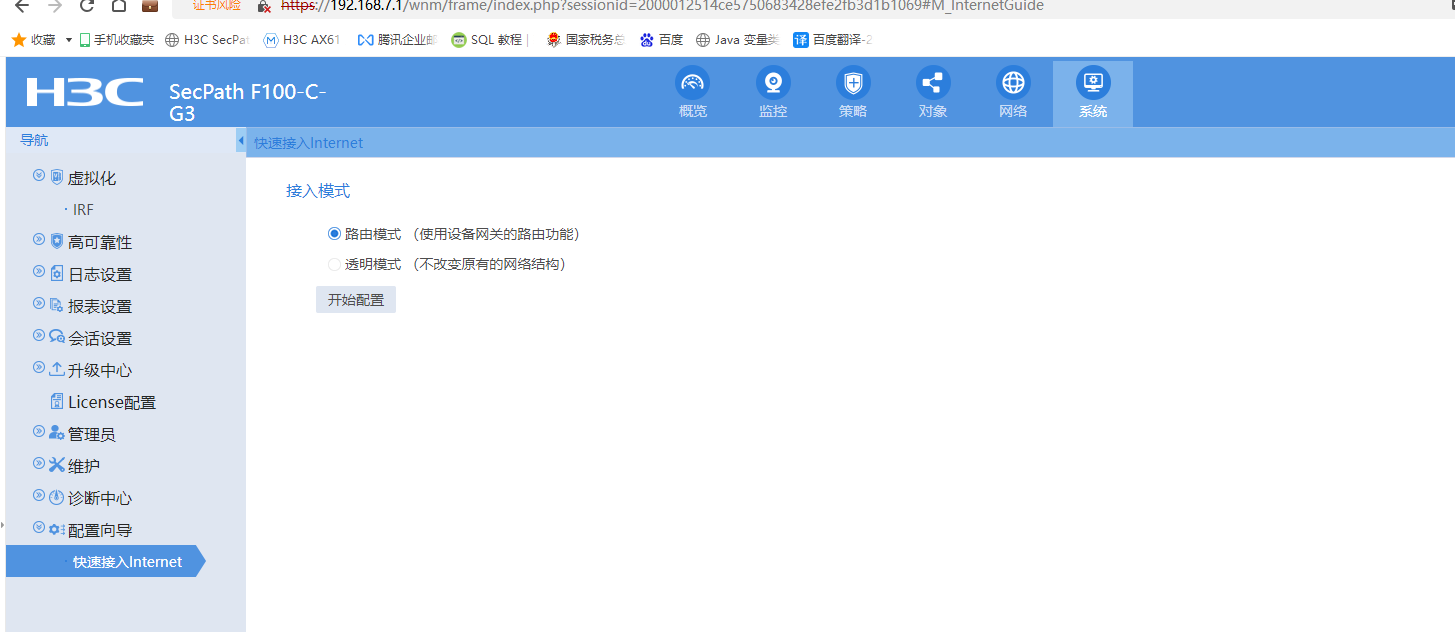
Task: Click the 导航 navigation header
Action: pyautogui.click(x=34, y=140)
